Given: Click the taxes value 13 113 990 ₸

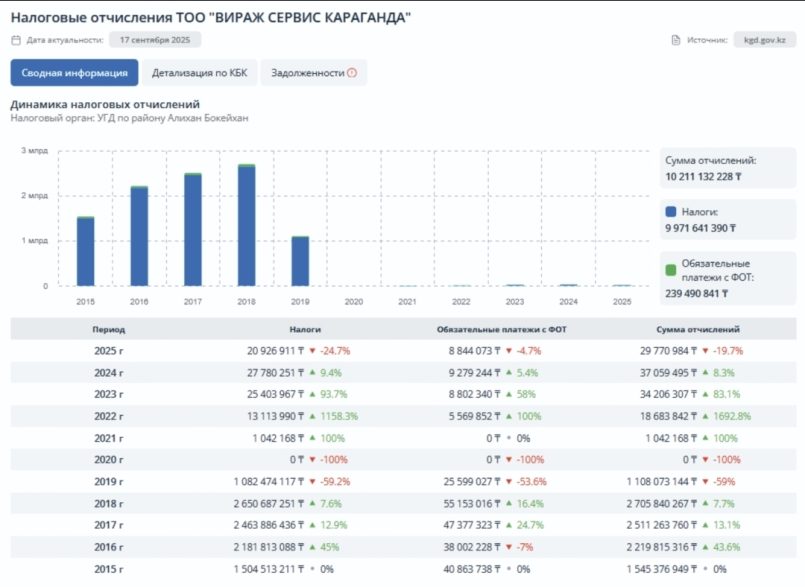Looking at the screenshot, I should (276, 416).
